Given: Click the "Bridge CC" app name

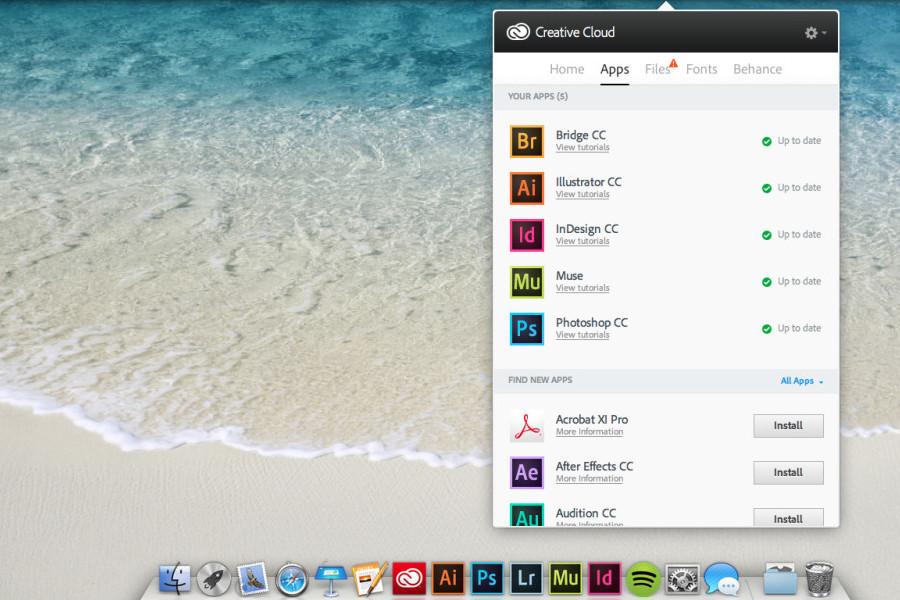Looking at the screenshot, I should pos(581,135).
